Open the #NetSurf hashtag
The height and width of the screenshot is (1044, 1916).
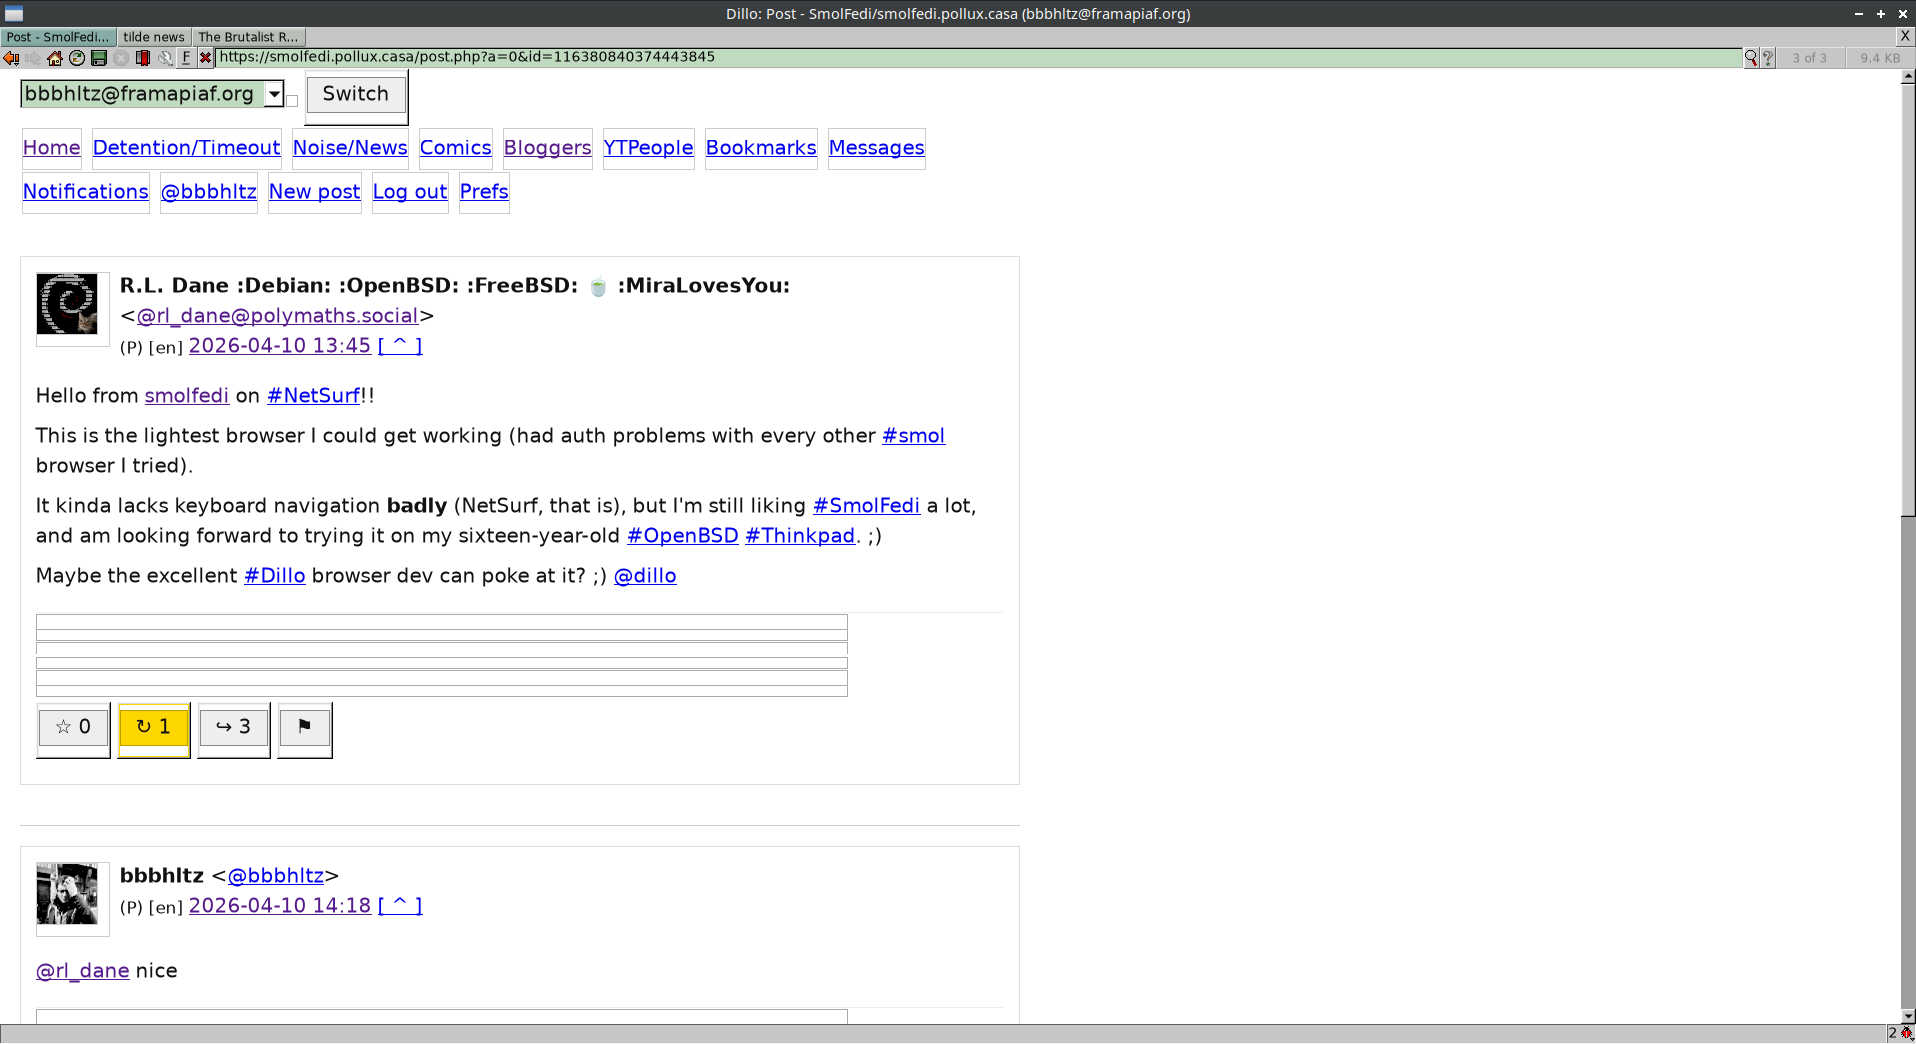click(x=314, y=396)
